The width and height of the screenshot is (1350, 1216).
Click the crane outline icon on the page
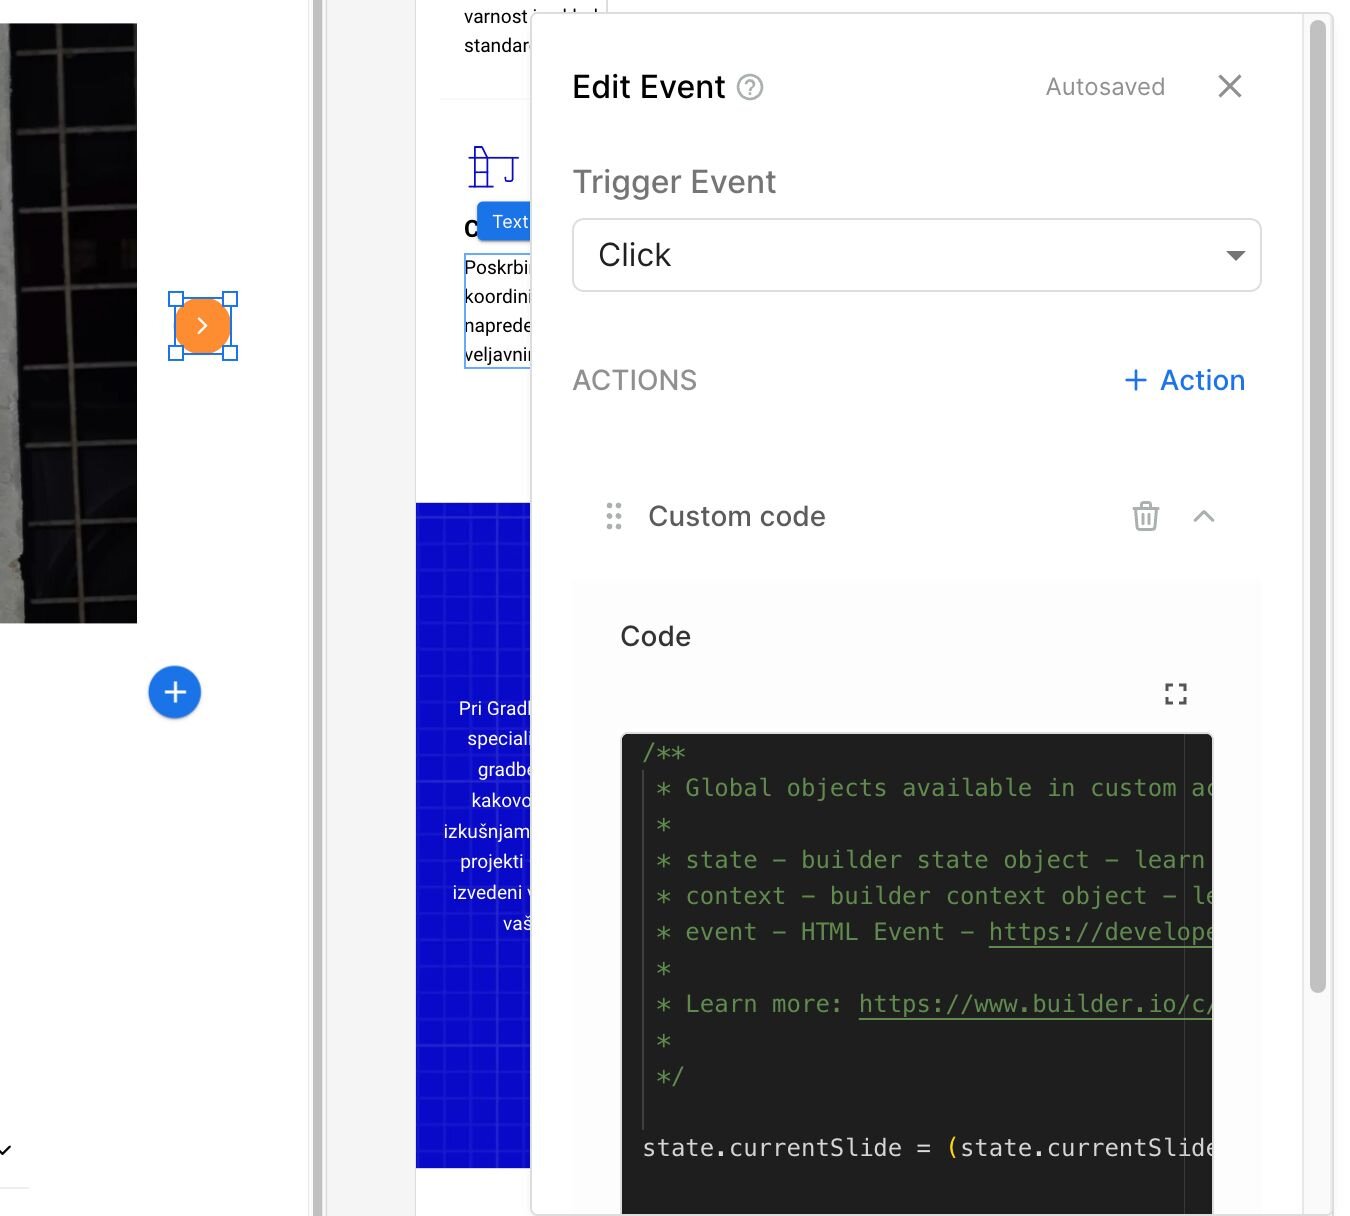[492, 167]
